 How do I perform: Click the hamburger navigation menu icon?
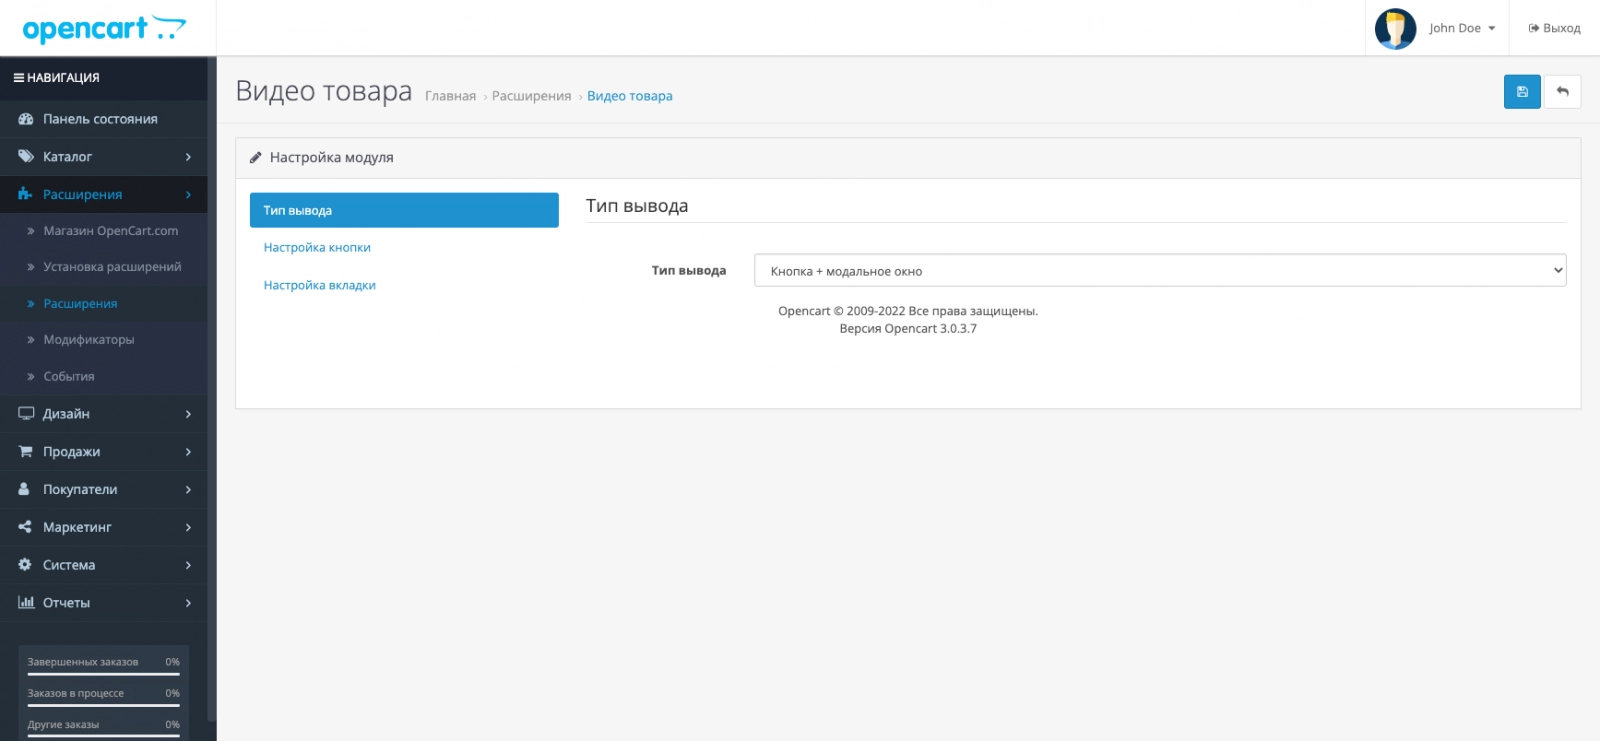point(18,78)
